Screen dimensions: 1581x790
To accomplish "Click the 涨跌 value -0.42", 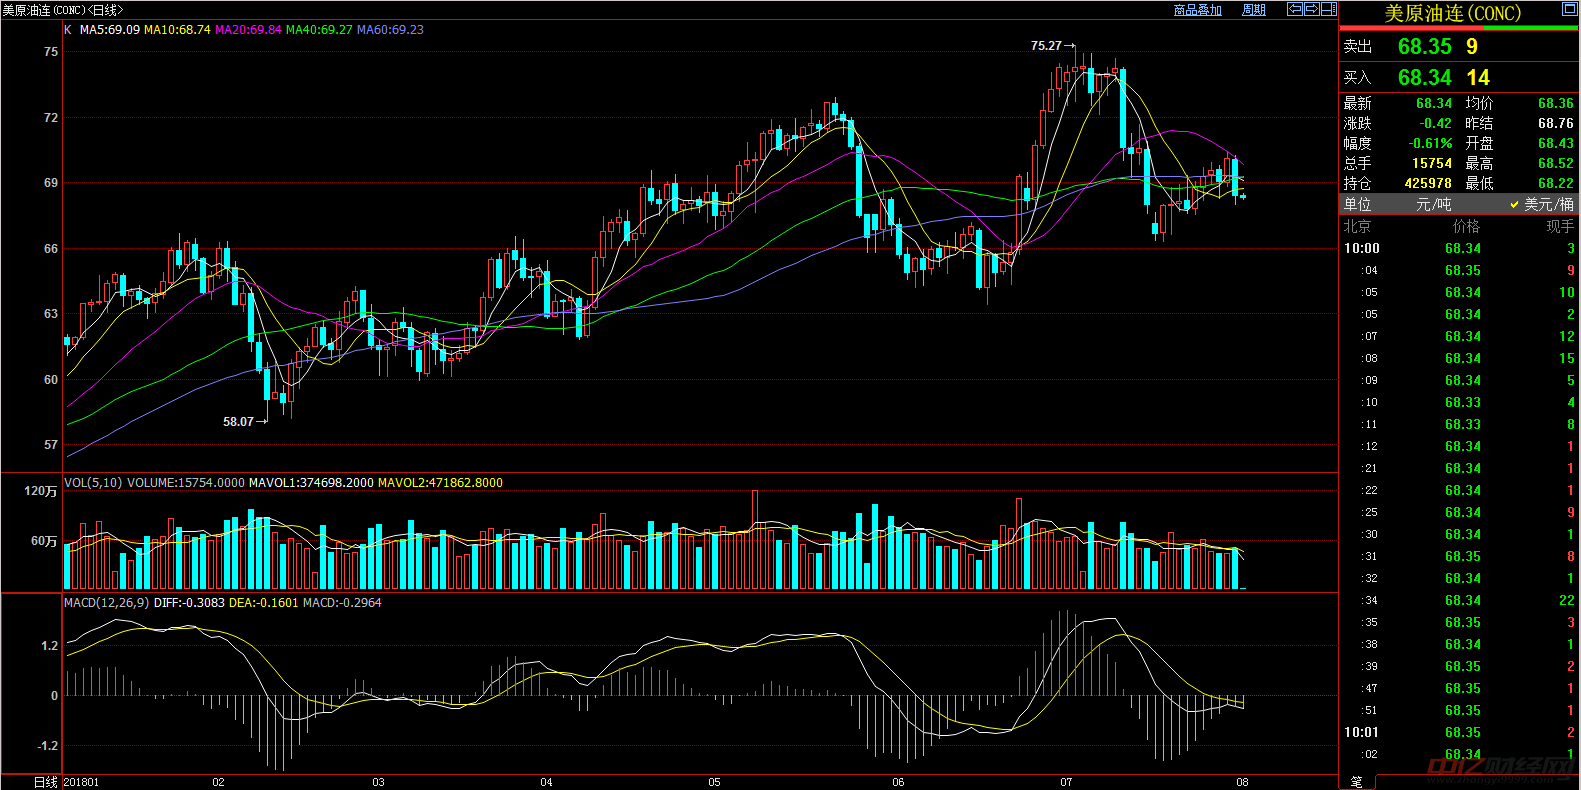I will point(1436,124).
